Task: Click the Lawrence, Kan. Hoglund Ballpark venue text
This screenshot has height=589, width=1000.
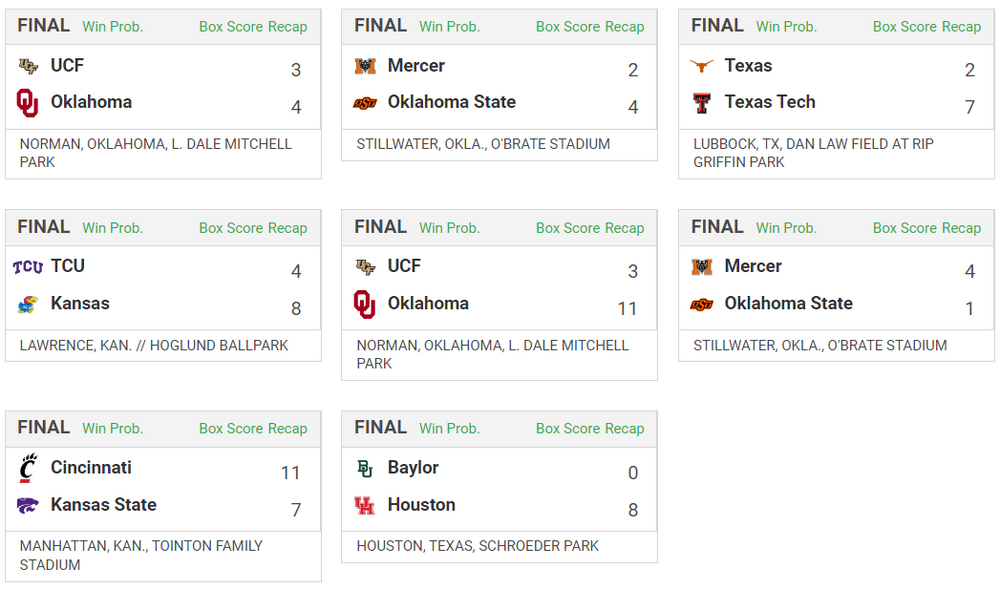Action: 154,345
